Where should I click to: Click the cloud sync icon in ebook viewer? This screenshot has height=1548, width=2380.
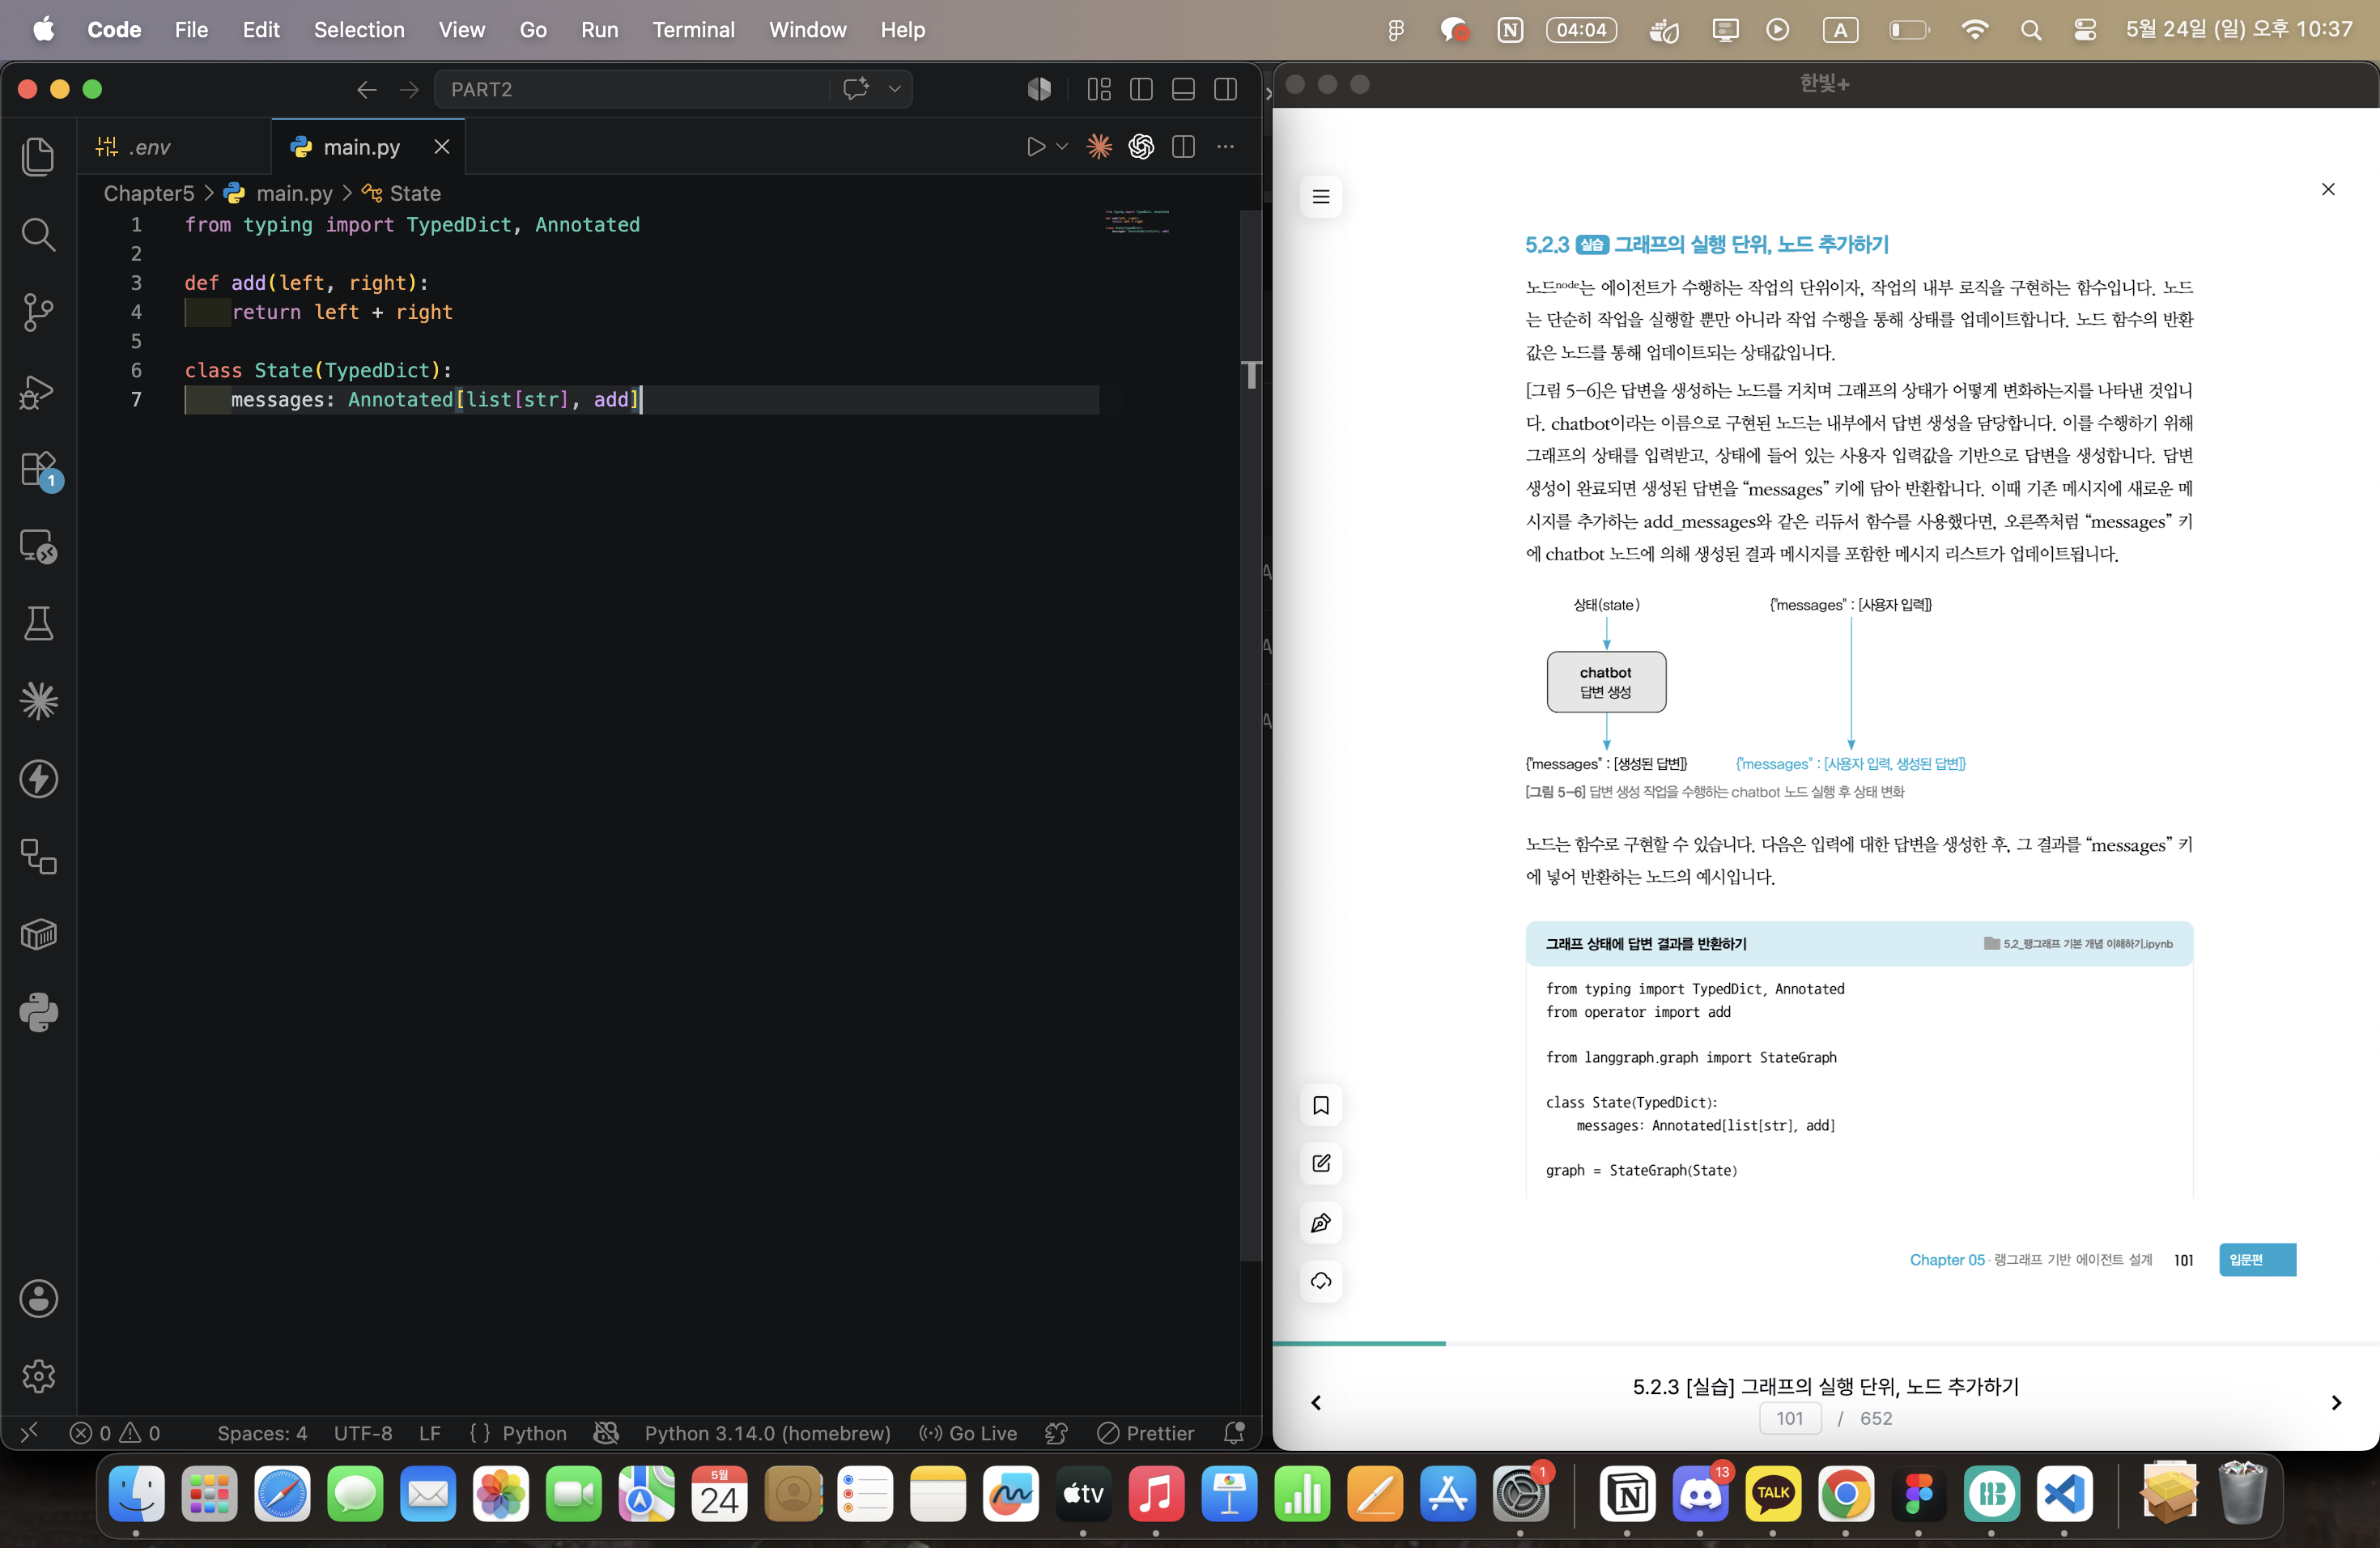pos(1321,1281)
